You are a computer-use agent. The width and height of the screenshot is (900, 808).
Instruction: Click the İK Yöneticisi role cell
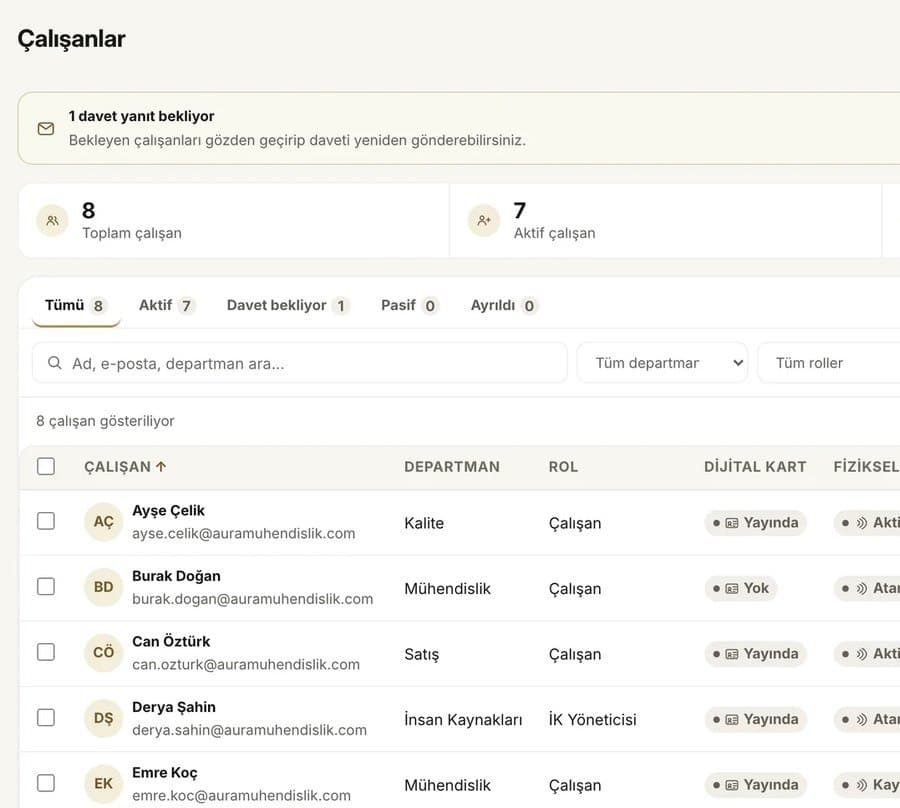pos(592,720)
